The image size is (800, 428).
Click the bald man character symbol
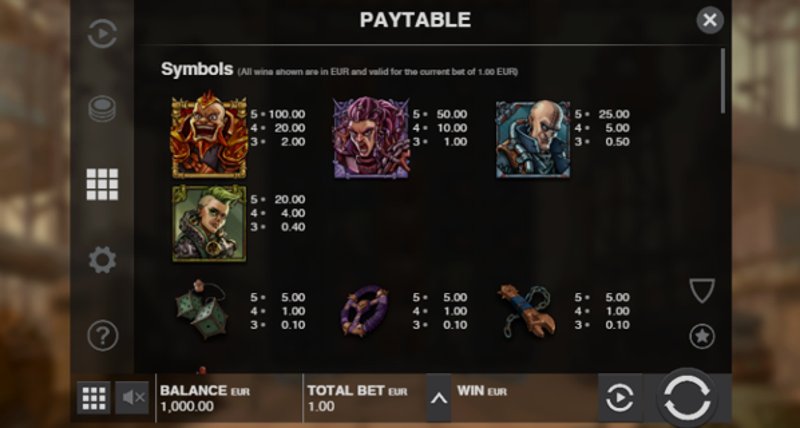[533, 139]
